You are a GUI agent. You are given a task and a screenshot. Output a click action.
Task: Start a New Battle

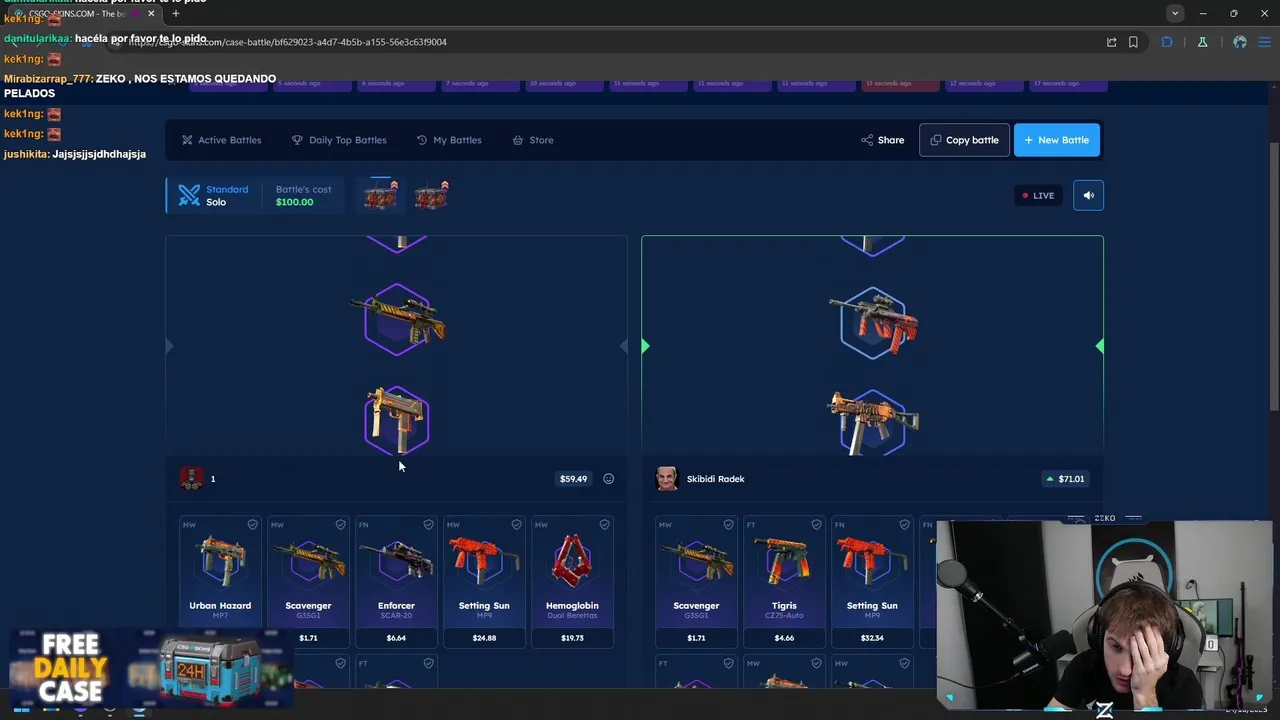(x=1057, y=140)
